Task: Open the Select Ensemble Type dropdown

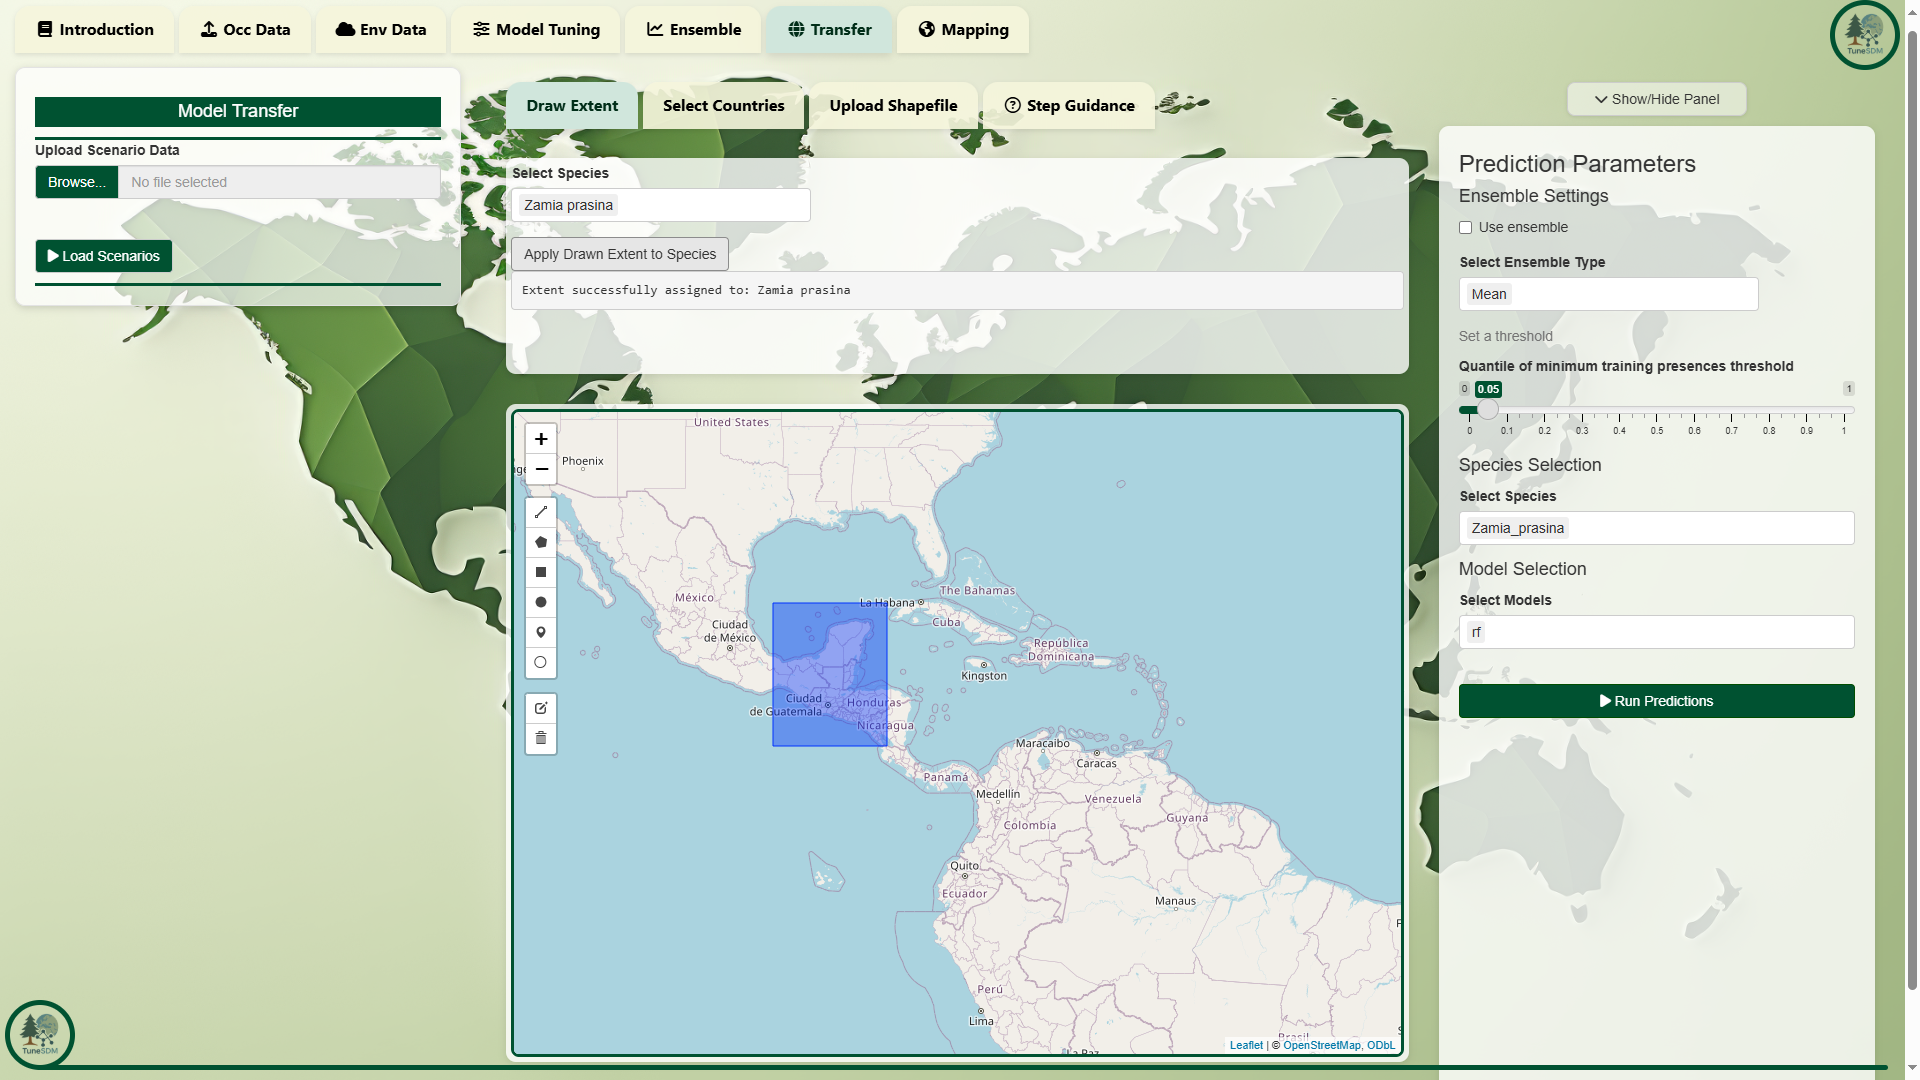Action: click(1608, 294)
